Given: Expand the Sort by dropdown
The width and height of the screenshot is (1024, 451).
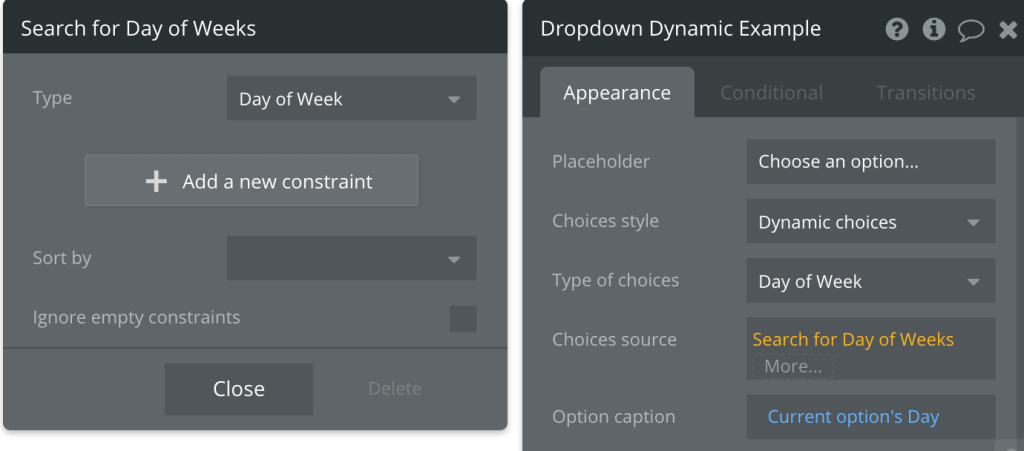Looking at the screenshot, I should coord(351,258).
